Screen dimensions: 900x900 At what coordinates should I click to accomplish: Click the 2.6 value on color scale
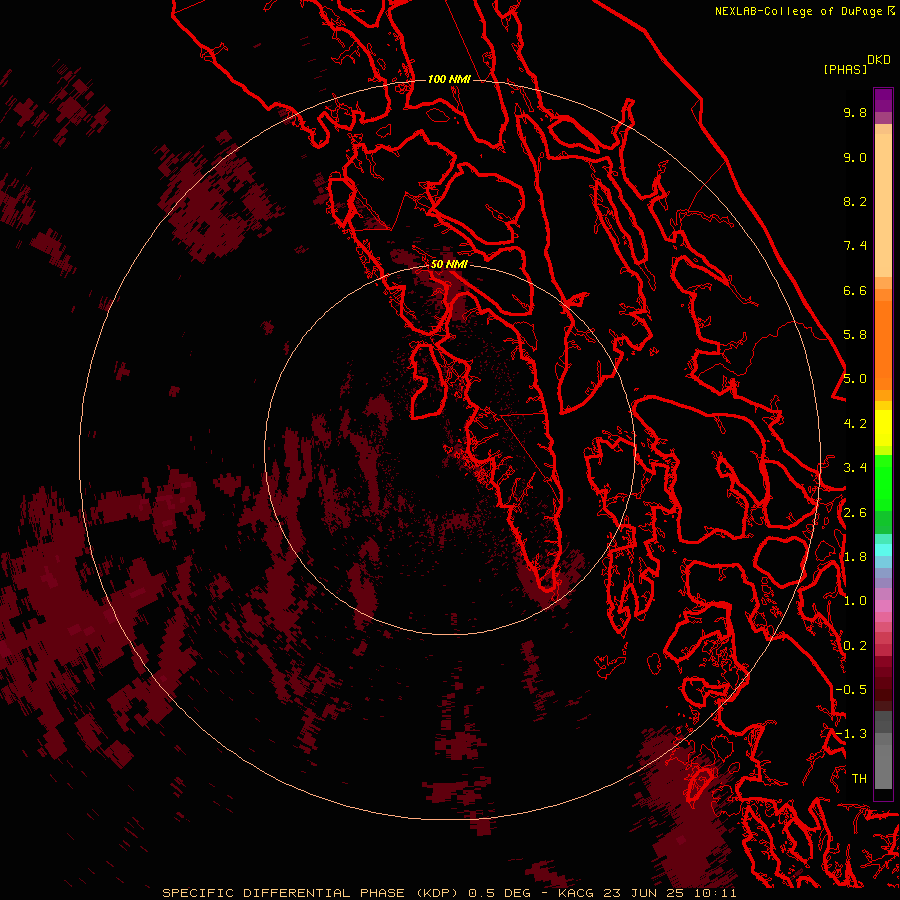855,513
